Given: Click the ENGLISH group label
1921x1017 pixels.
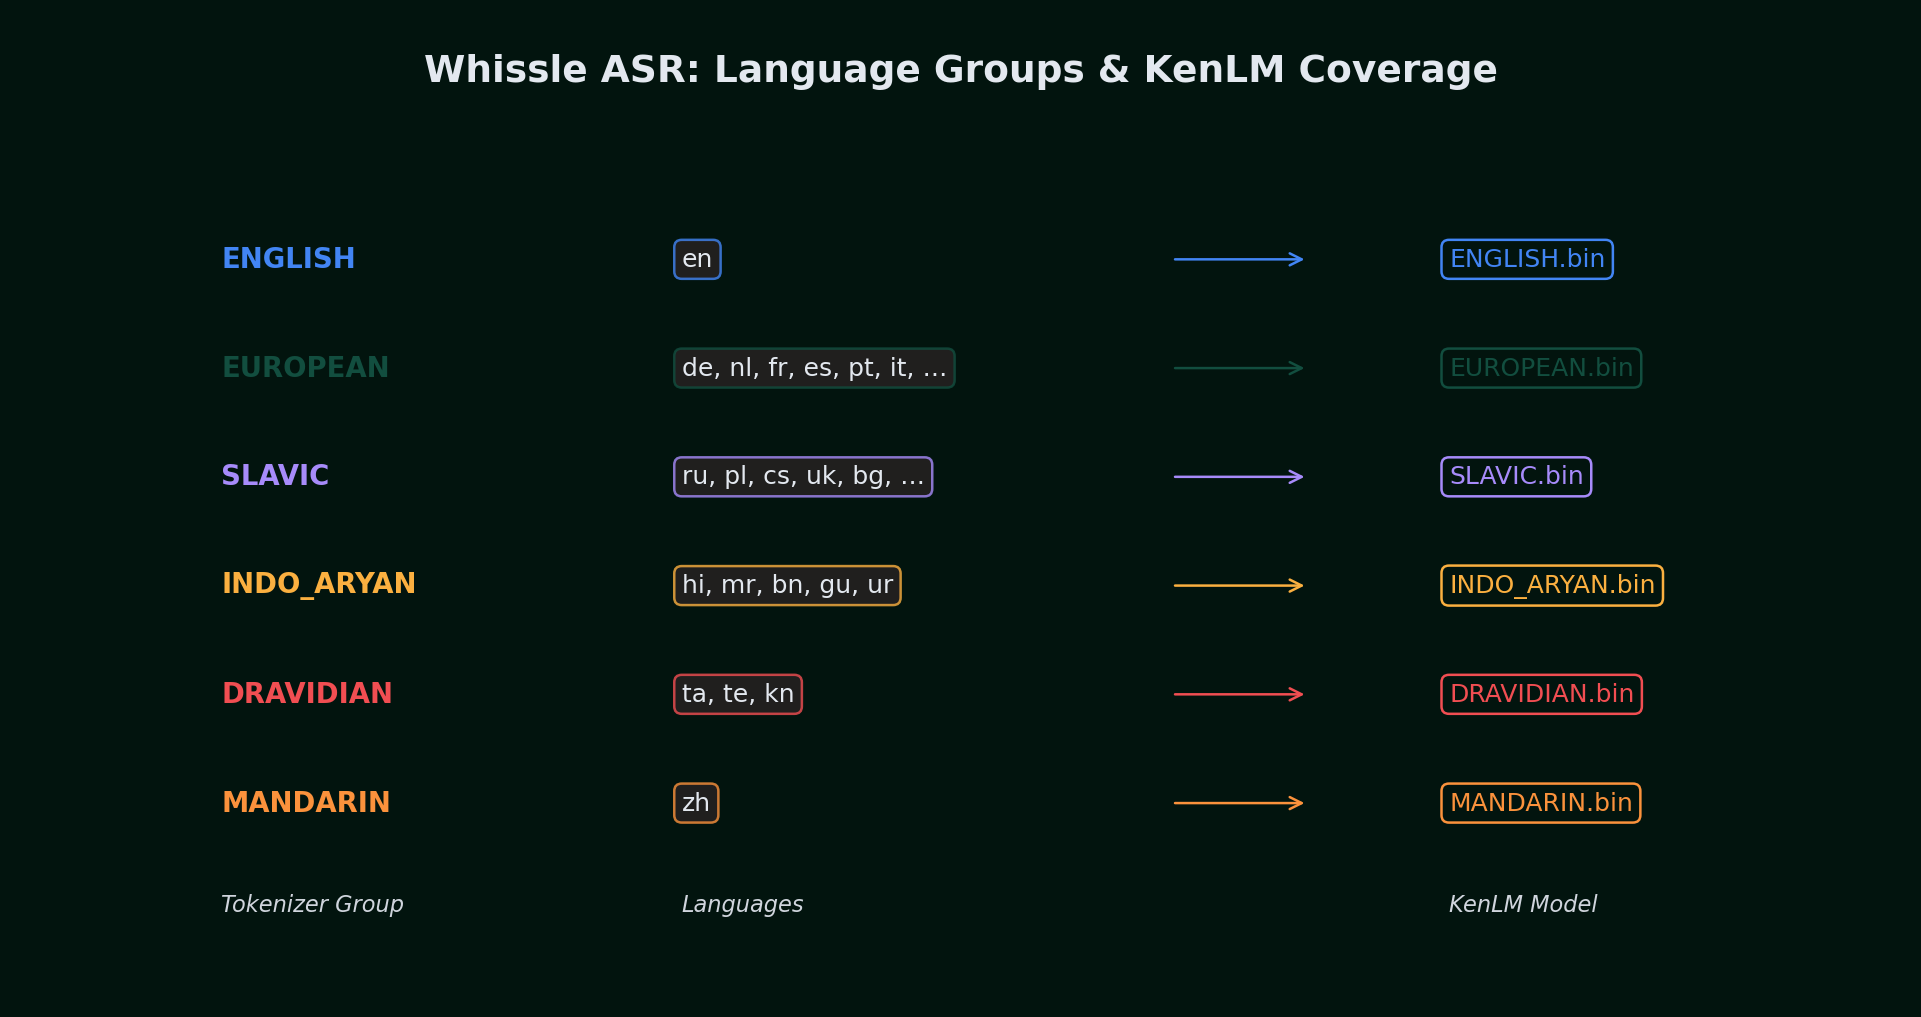Looking at the screenshot, I should (x=289, y=257).
